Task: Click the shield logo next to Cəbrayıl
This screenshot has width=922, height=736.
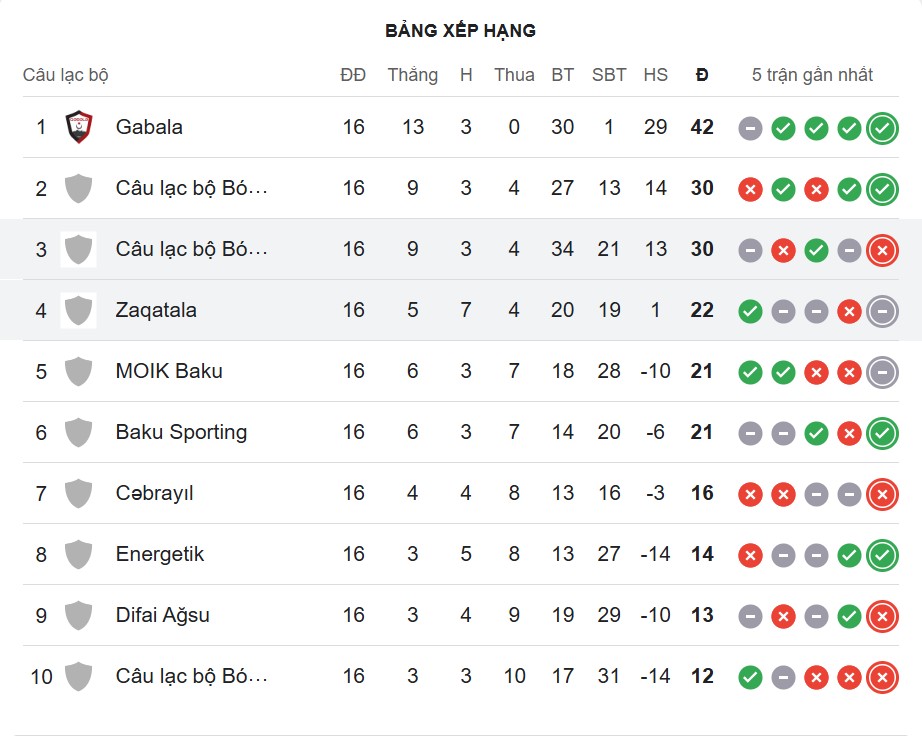Action: [78, 493]
